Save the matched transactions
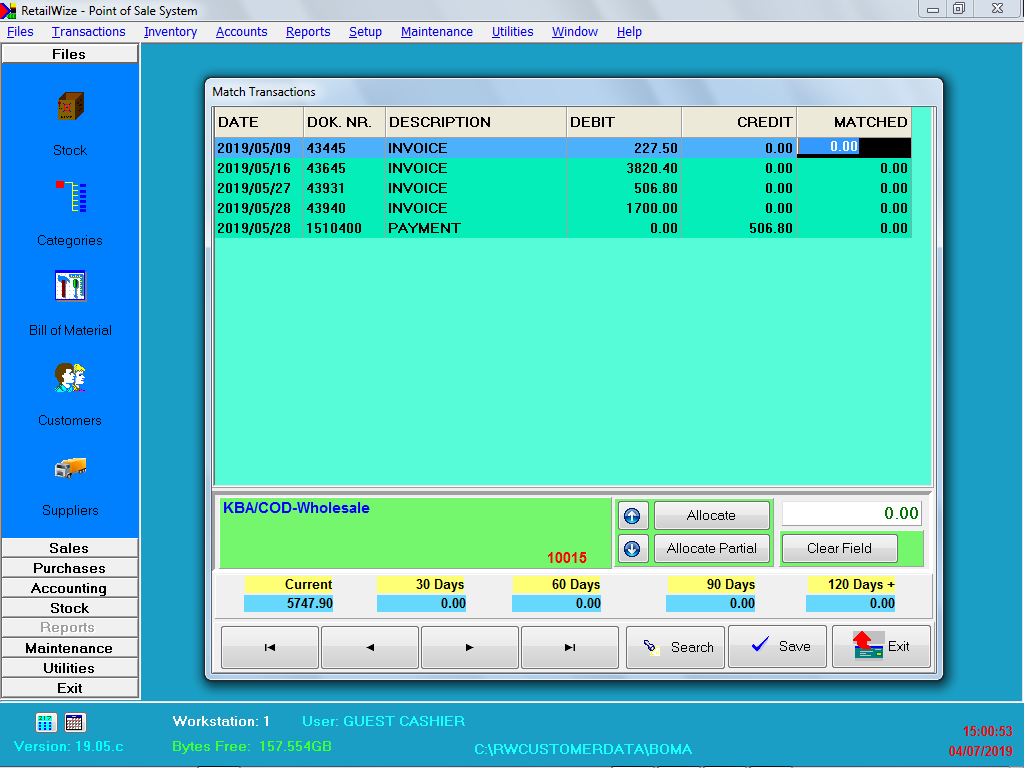The height and width of the screenshot is (768, 1024). [x=778, y=647]
